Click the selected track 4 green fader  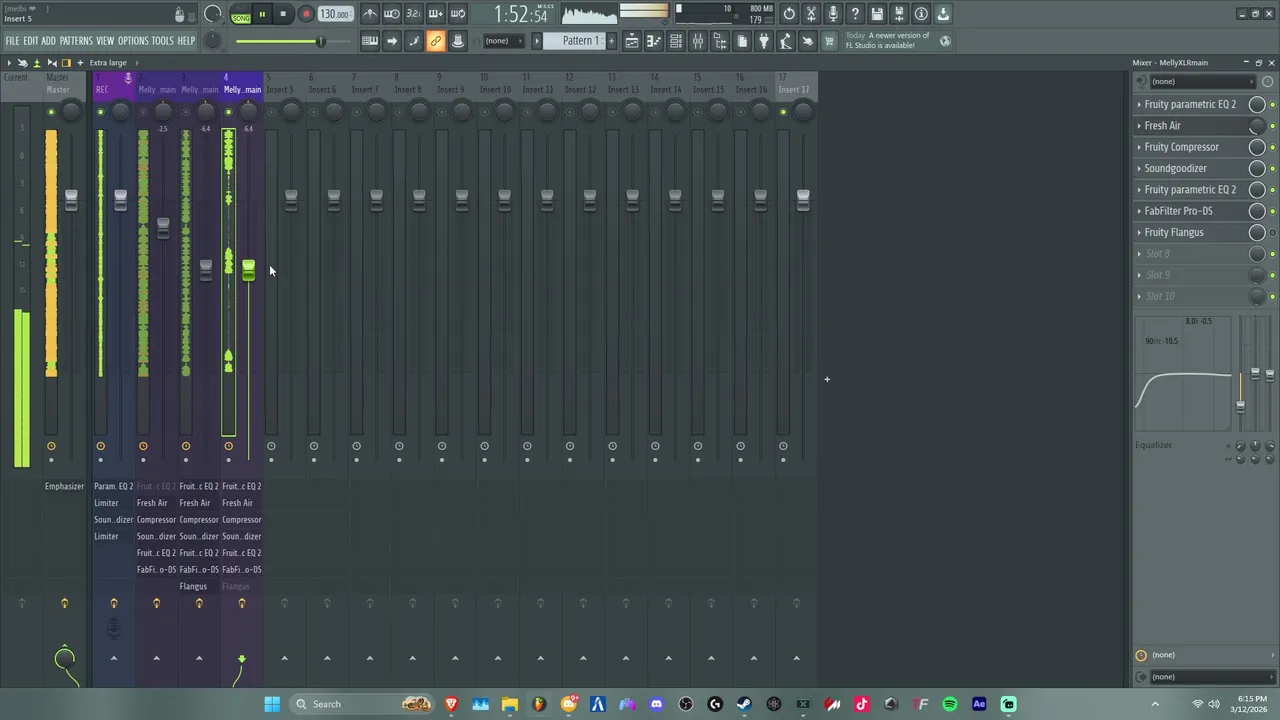tap(248, 271)
